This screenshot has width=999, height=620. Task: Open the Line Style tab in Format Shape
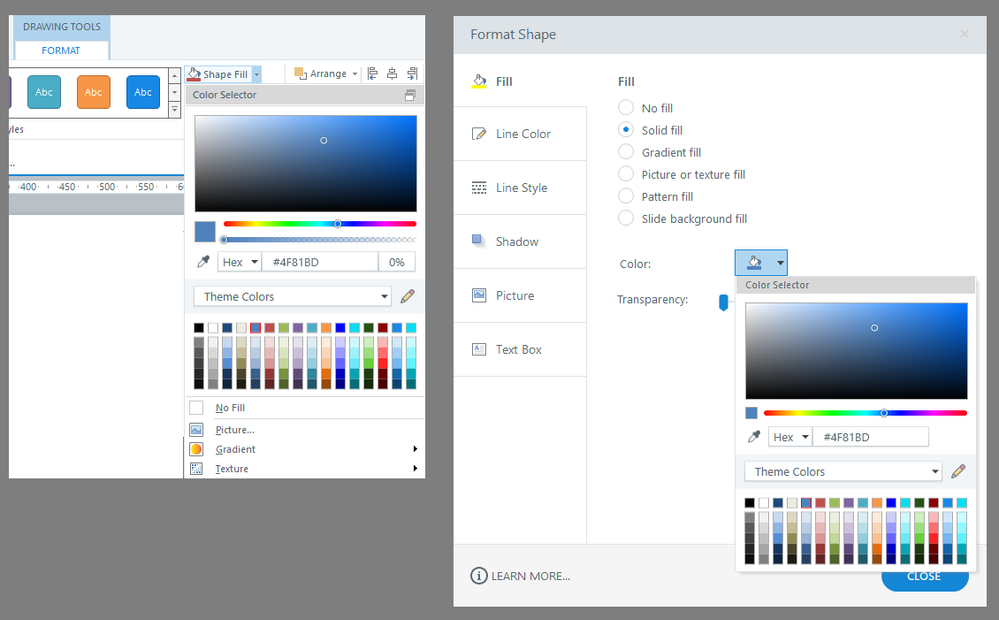(x=520, y=188)
